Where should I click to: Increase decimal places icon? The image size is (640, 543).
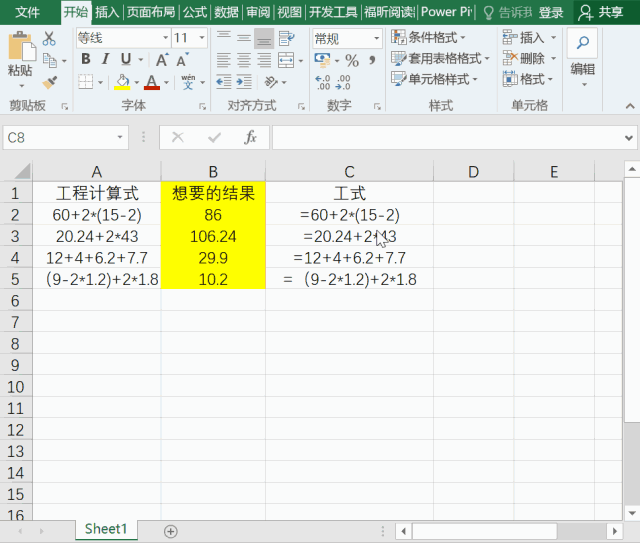pyautogui.click(x=323, y=82)
